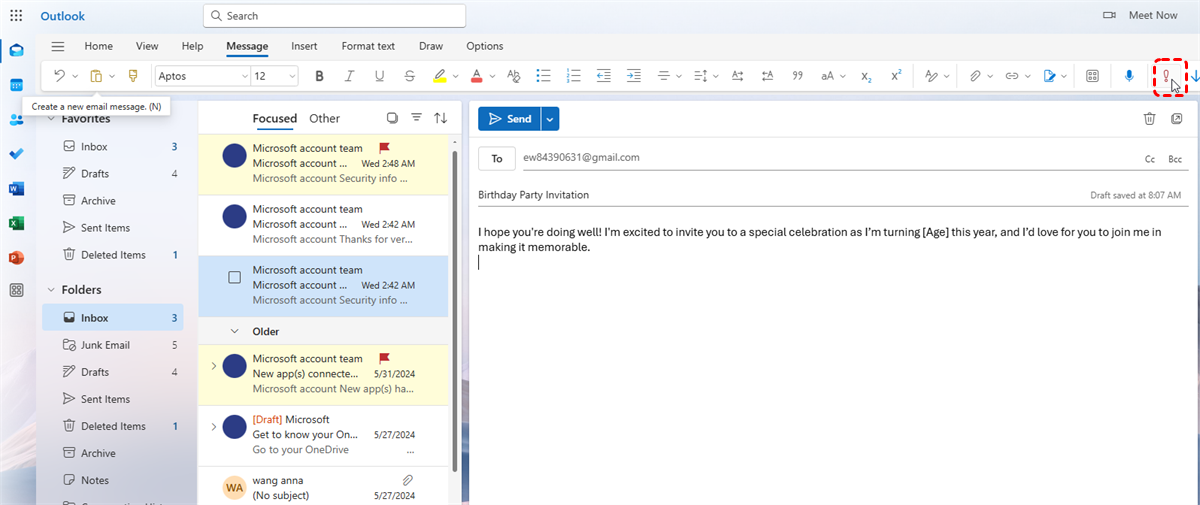This screenshot has width=1200, height=505.
Task: Open Calendar from left app rail
Action: 16,85
